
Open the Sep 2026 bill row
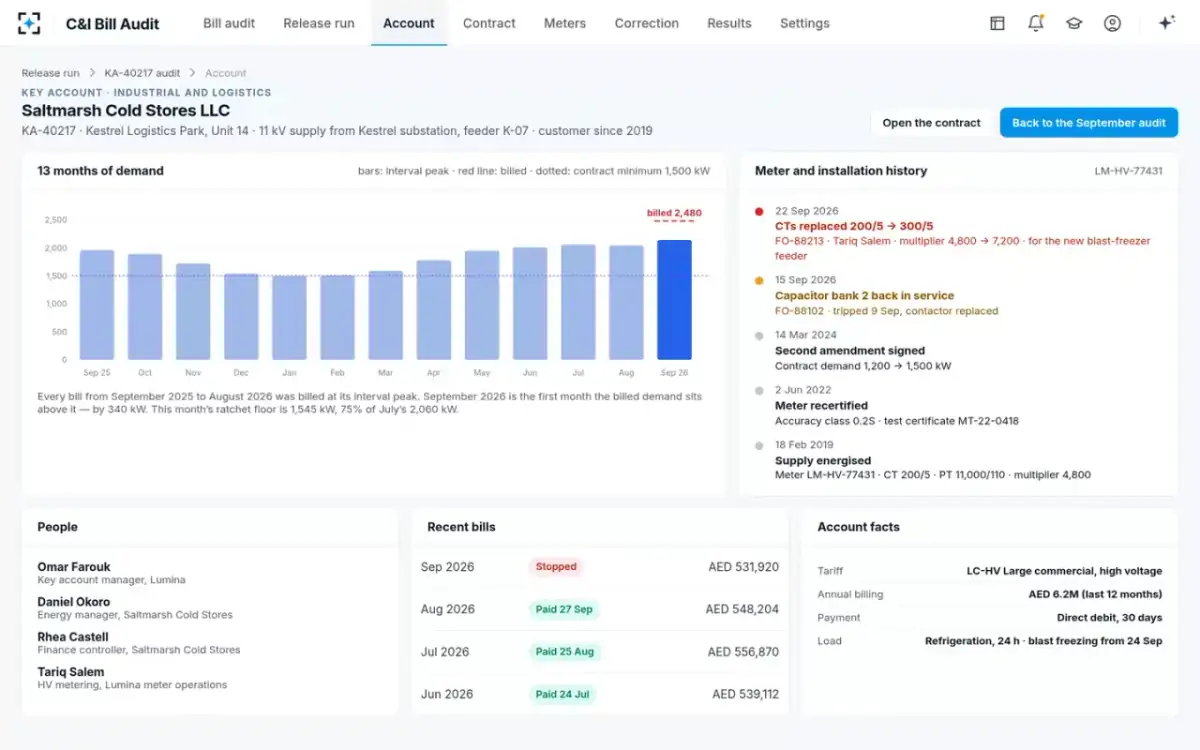(x=600, y=567)
